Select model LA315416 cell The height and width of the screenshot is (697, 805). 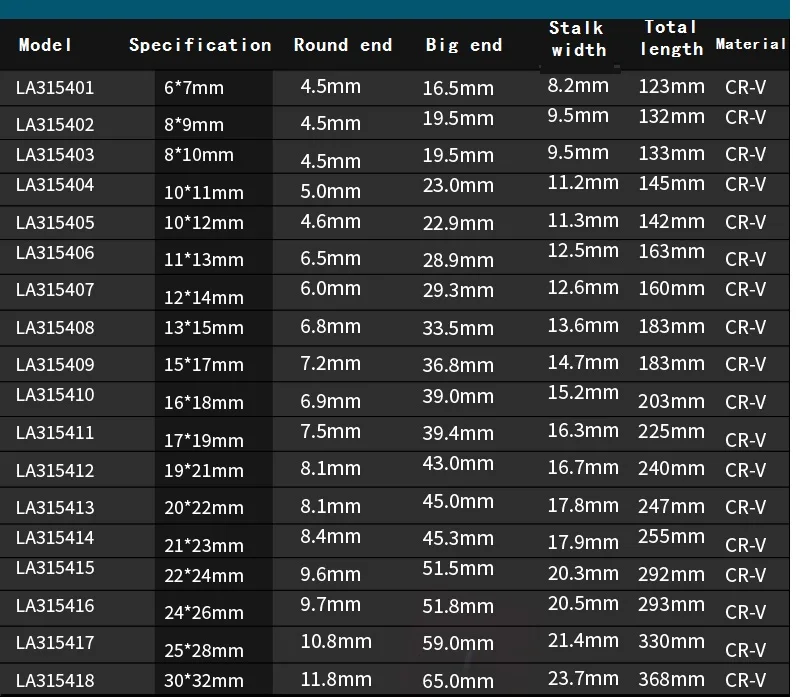tap(55, 606)
